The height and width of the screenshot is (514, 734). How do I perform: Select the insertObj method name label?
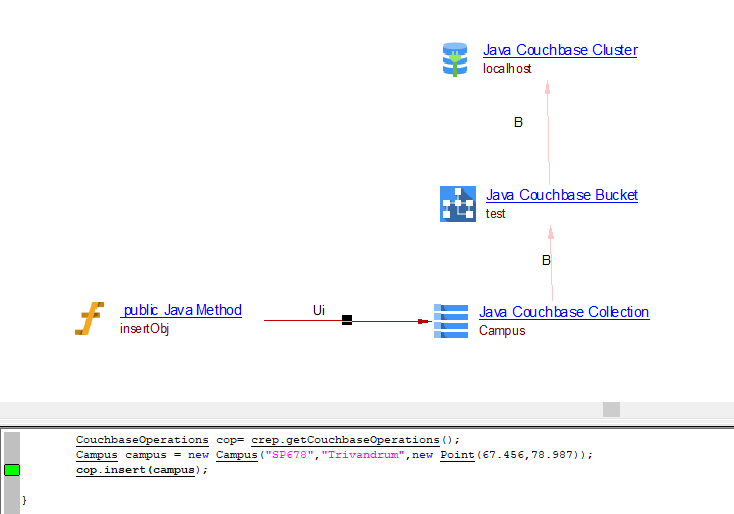click(x=145, y=329)
